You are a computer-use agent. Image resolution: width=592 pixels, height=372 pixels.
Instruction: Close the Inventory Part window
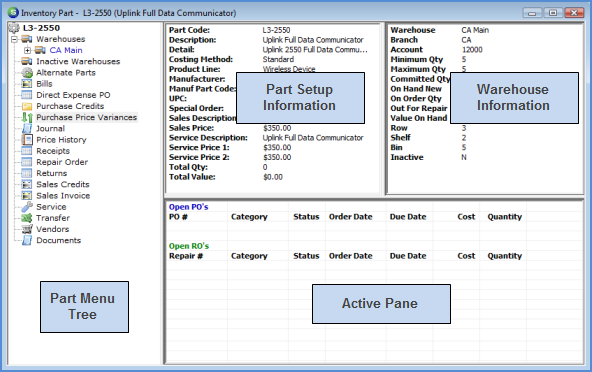[x=574, y=13]
